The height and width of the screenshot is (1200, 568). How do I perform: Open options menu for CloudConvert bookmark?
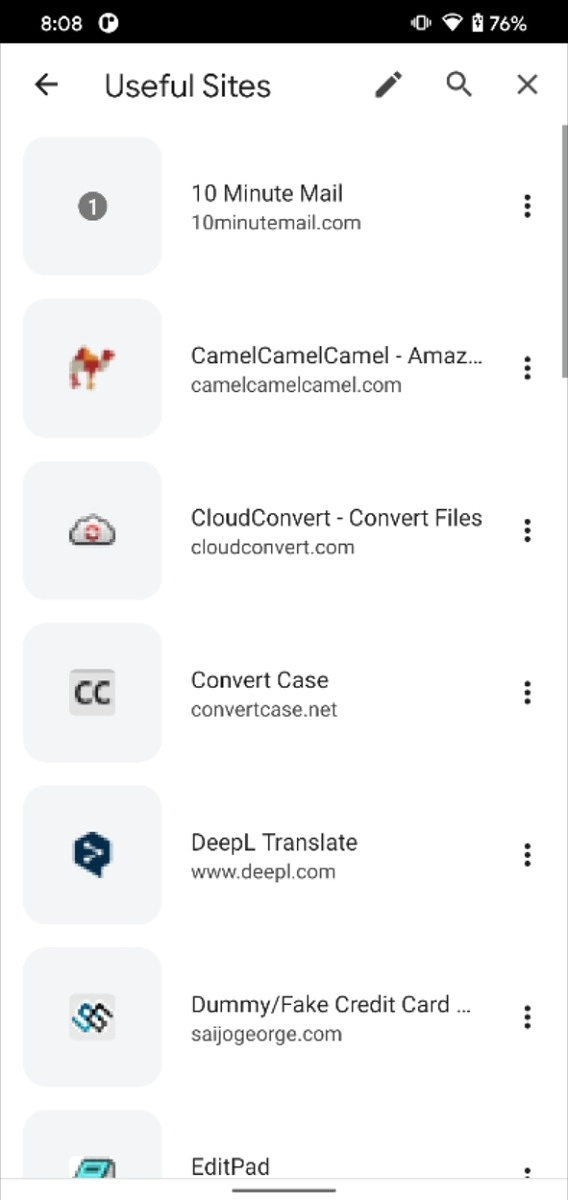[527, 530]
